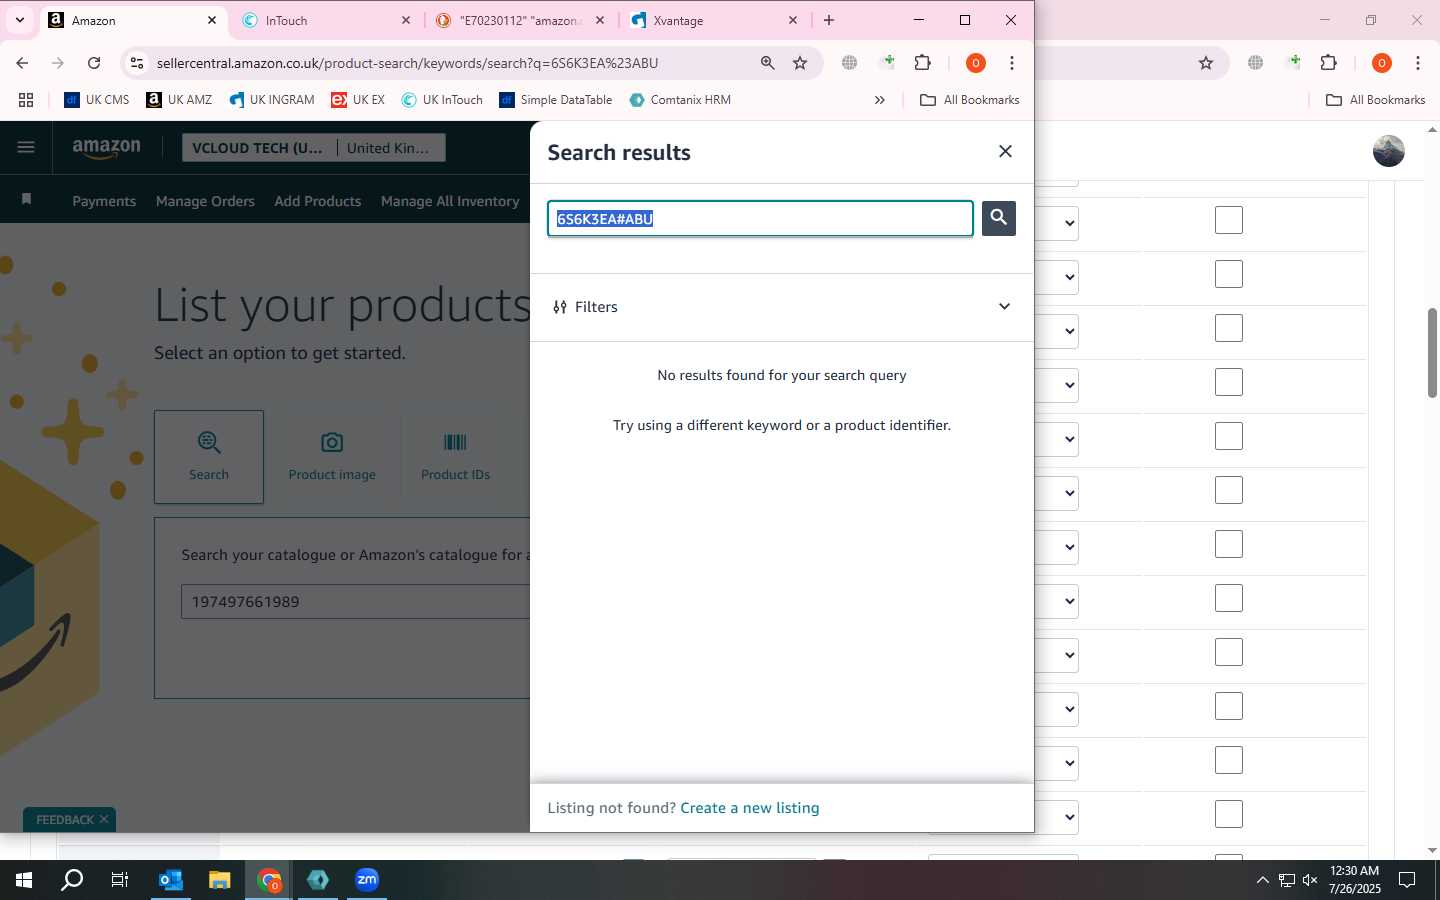Open Manage All Inventory menu item
The width and height of the screenshot is (1440, 900).
pyautogui.click(x=450, y=201)
